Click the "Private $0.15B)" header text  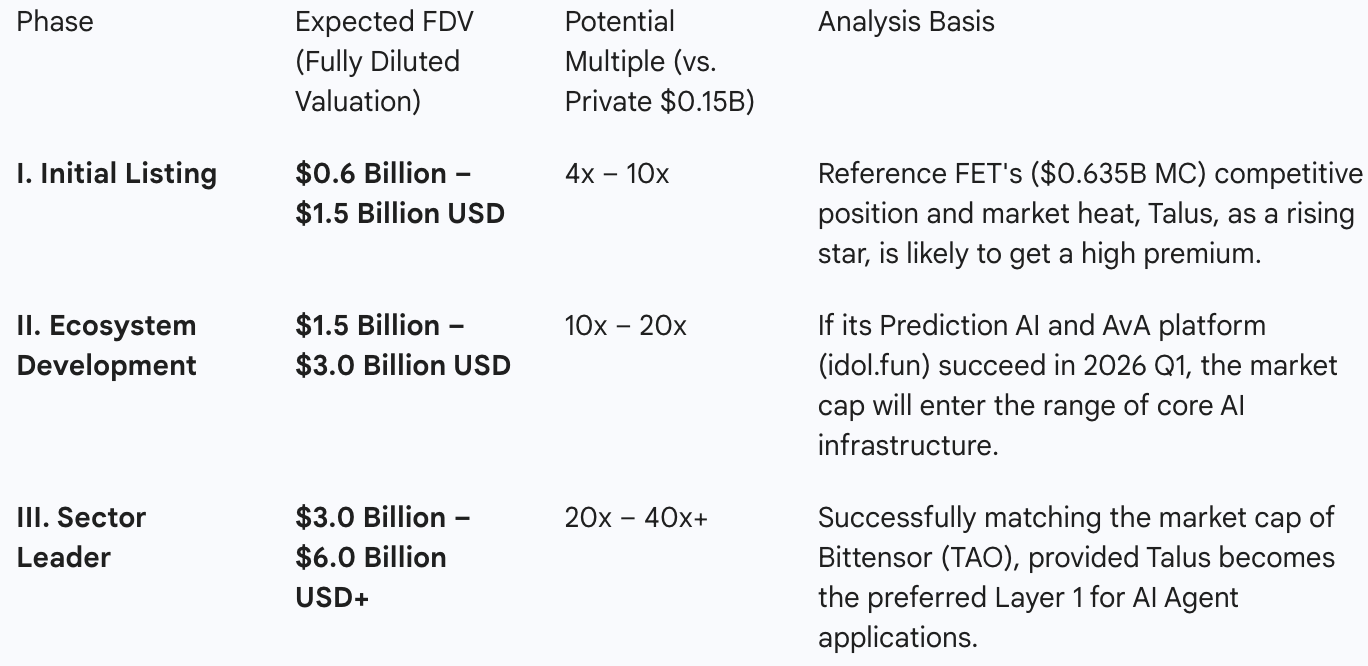click(x=659, y=102)
